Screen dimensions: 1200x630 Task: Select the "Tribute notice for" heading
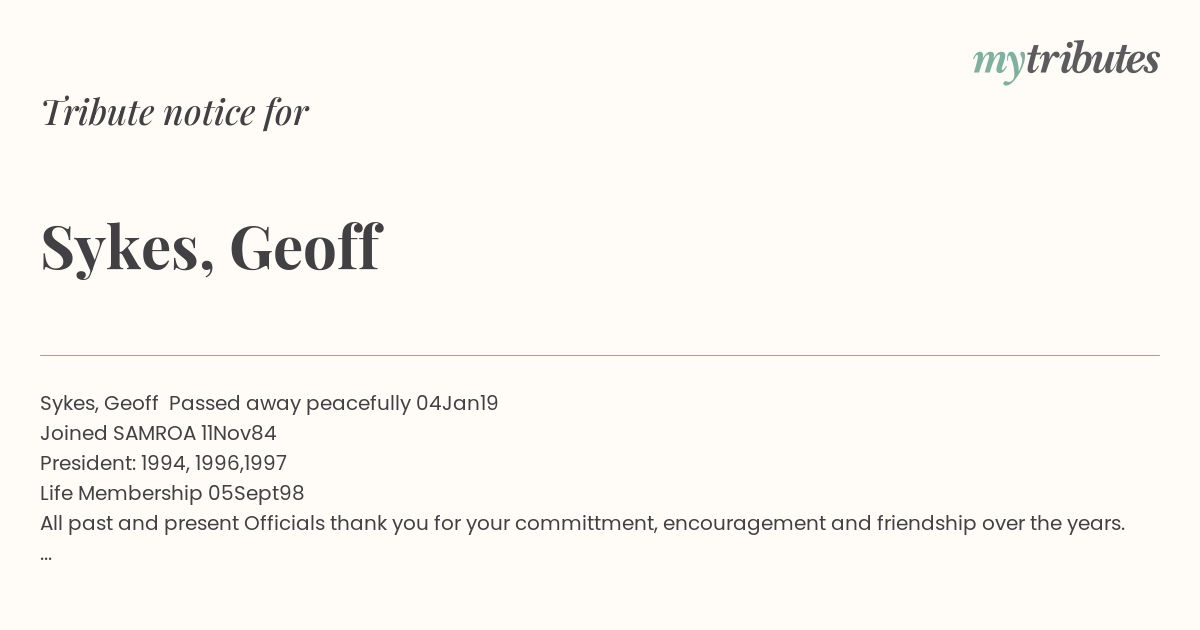pyautogui.click(x=174, y=112)
